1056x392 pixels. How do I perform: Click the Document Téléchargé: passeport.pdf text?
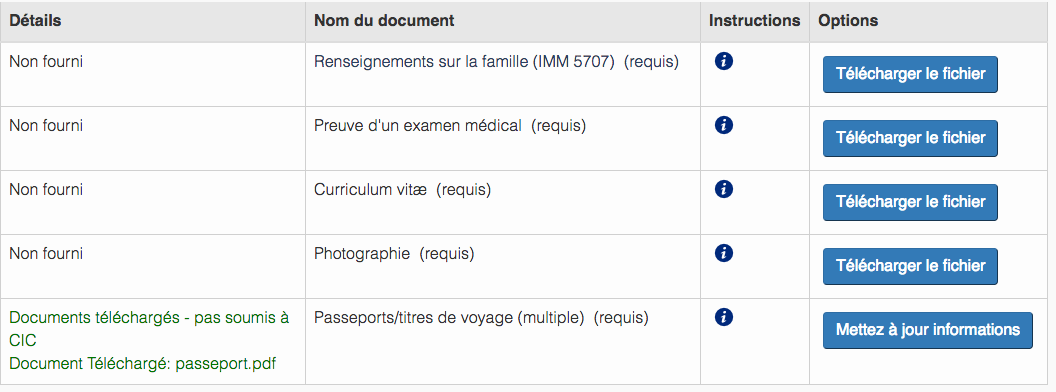point(143,364)
